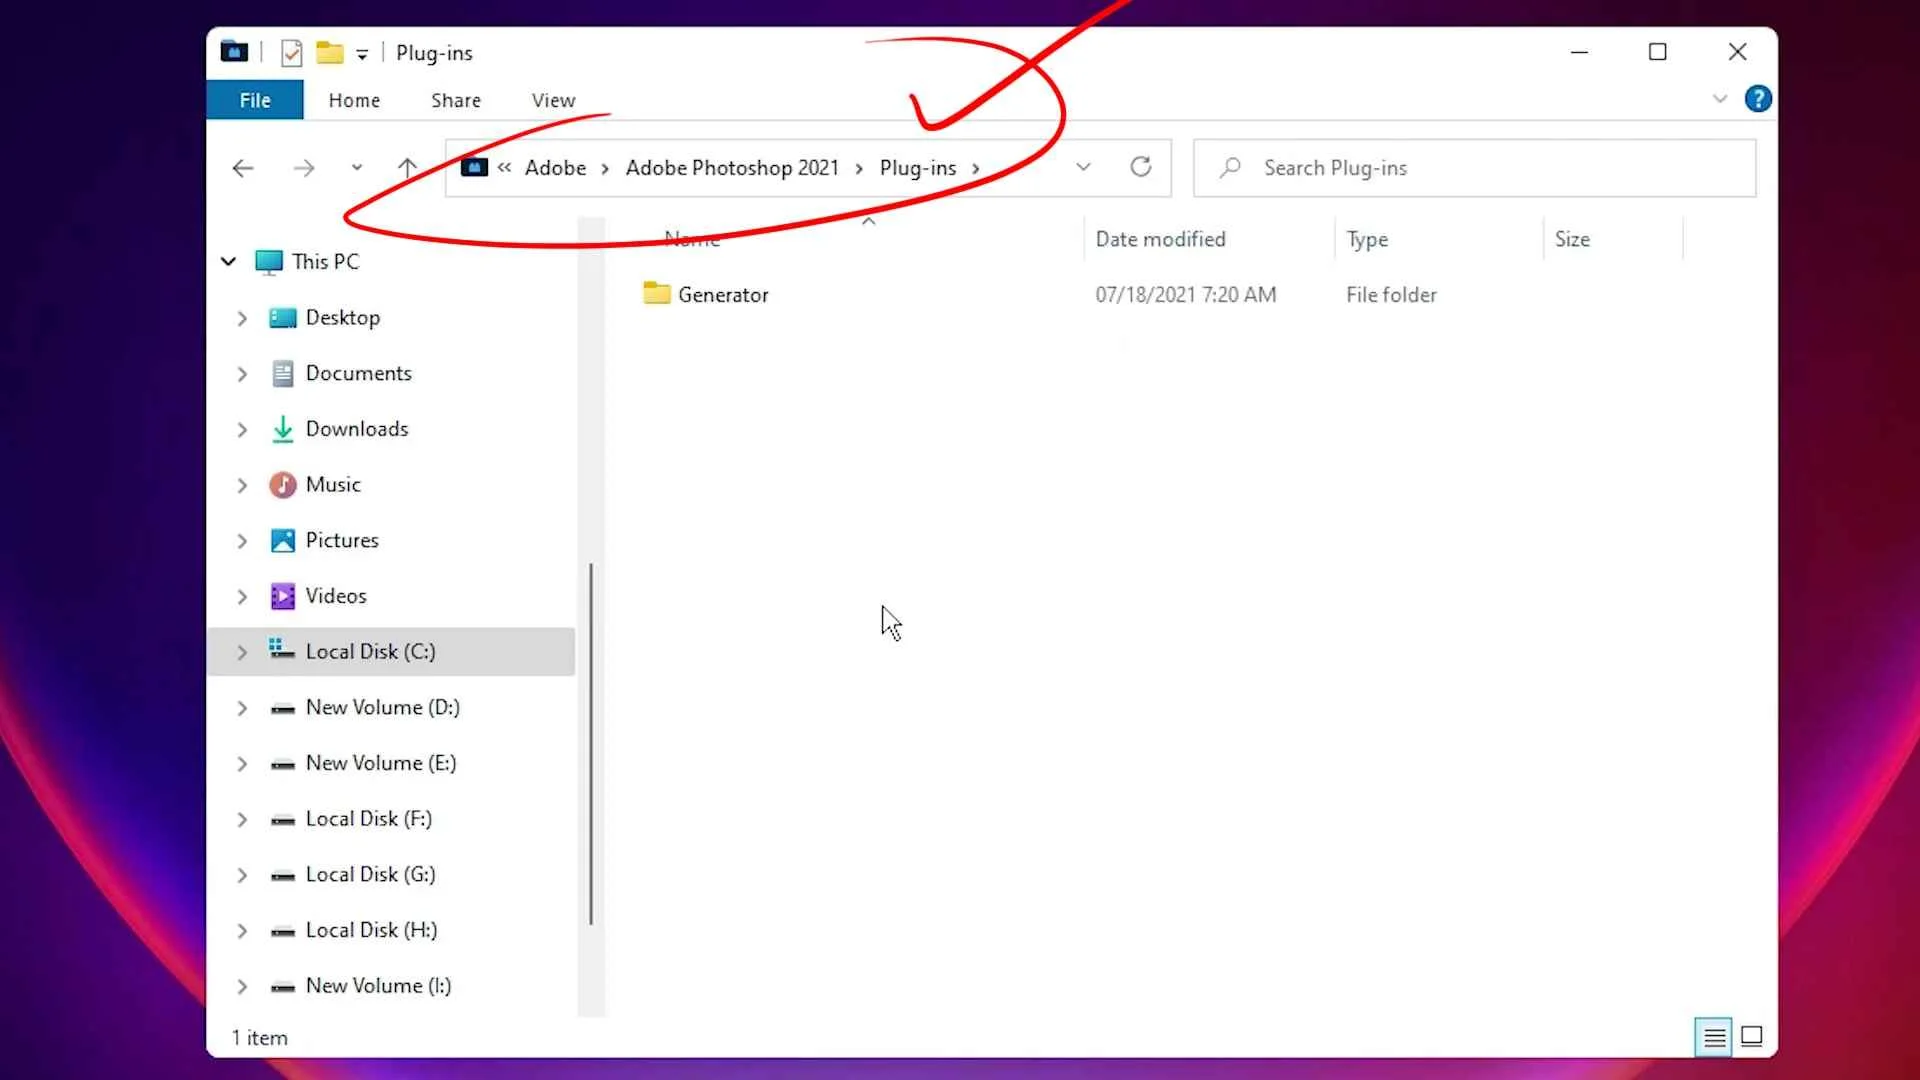Click the navigation pane scrollbar thumb
Screen dimensions: 1920x1080
point(591,744)
